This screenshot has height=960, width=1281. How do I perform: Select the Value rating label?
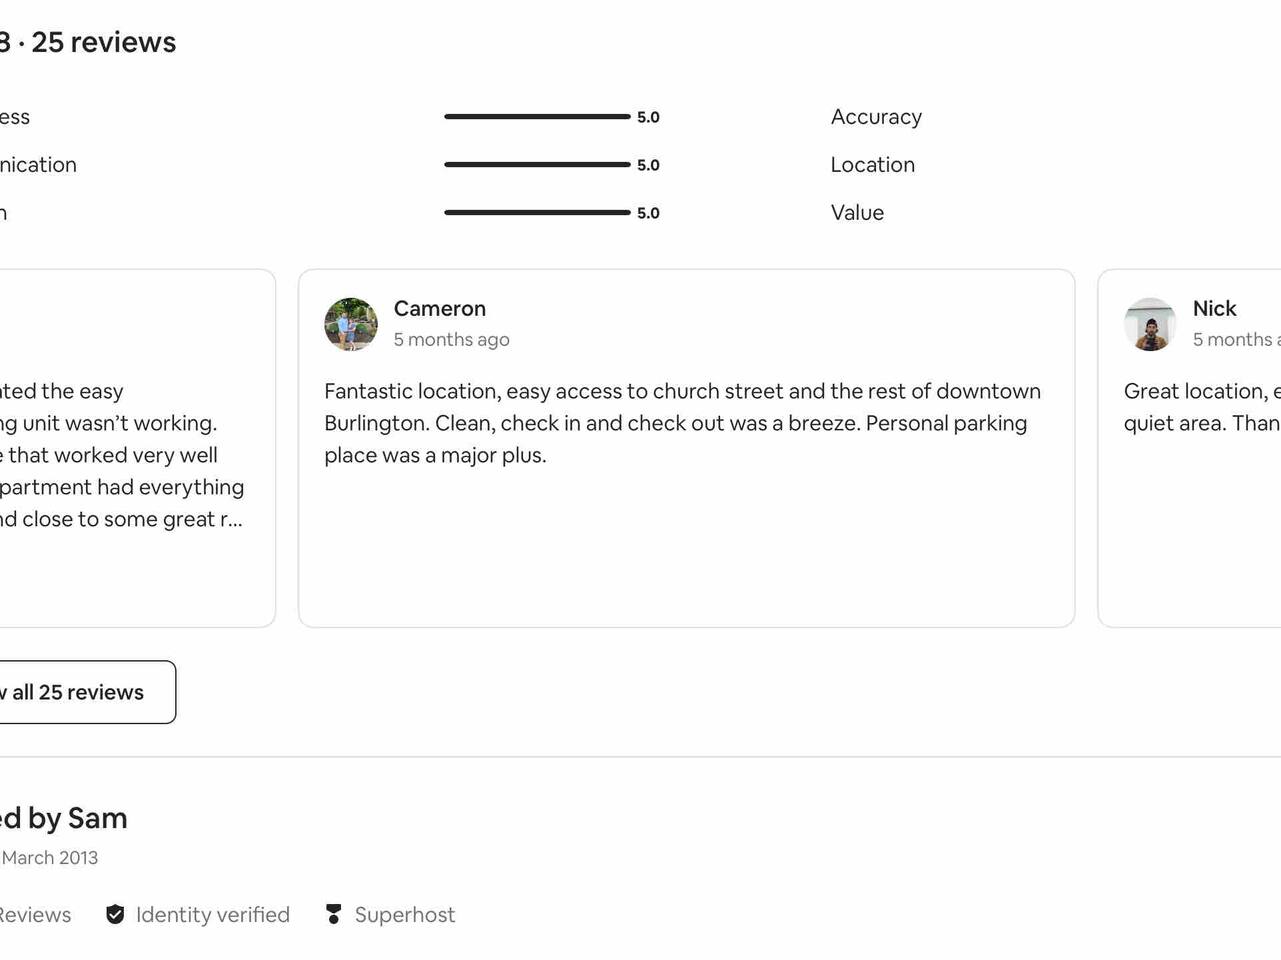(857, 213)
